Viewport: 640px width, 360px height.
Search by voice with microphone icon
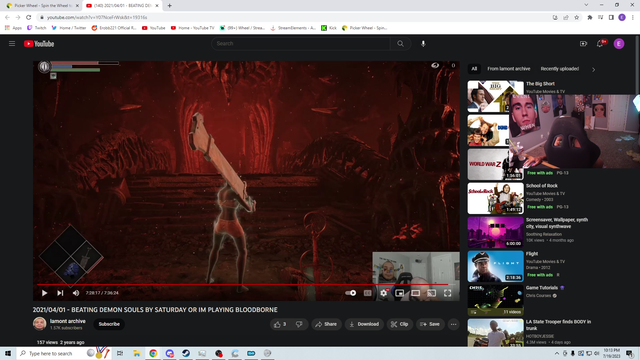[x=423, y=44]
